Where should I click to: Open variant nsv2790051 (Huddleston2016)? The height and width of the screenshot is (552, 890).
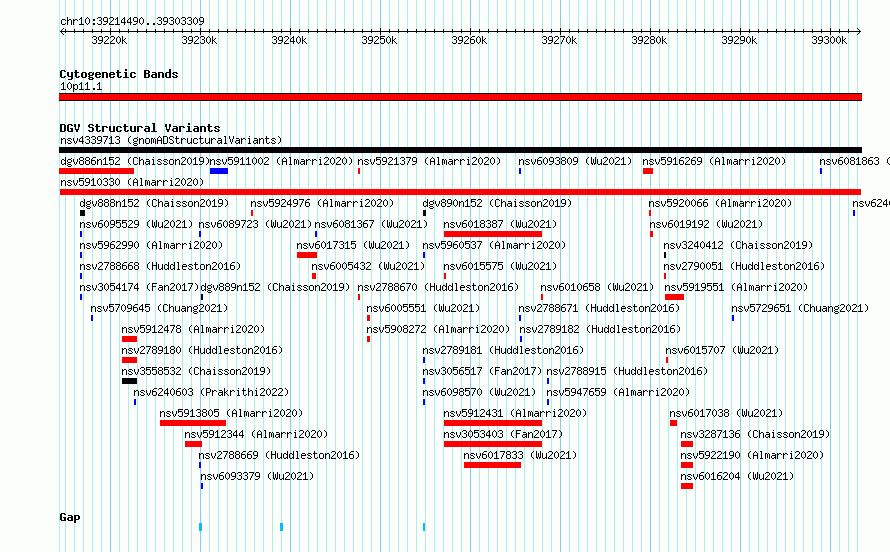[x=744, y=266]
